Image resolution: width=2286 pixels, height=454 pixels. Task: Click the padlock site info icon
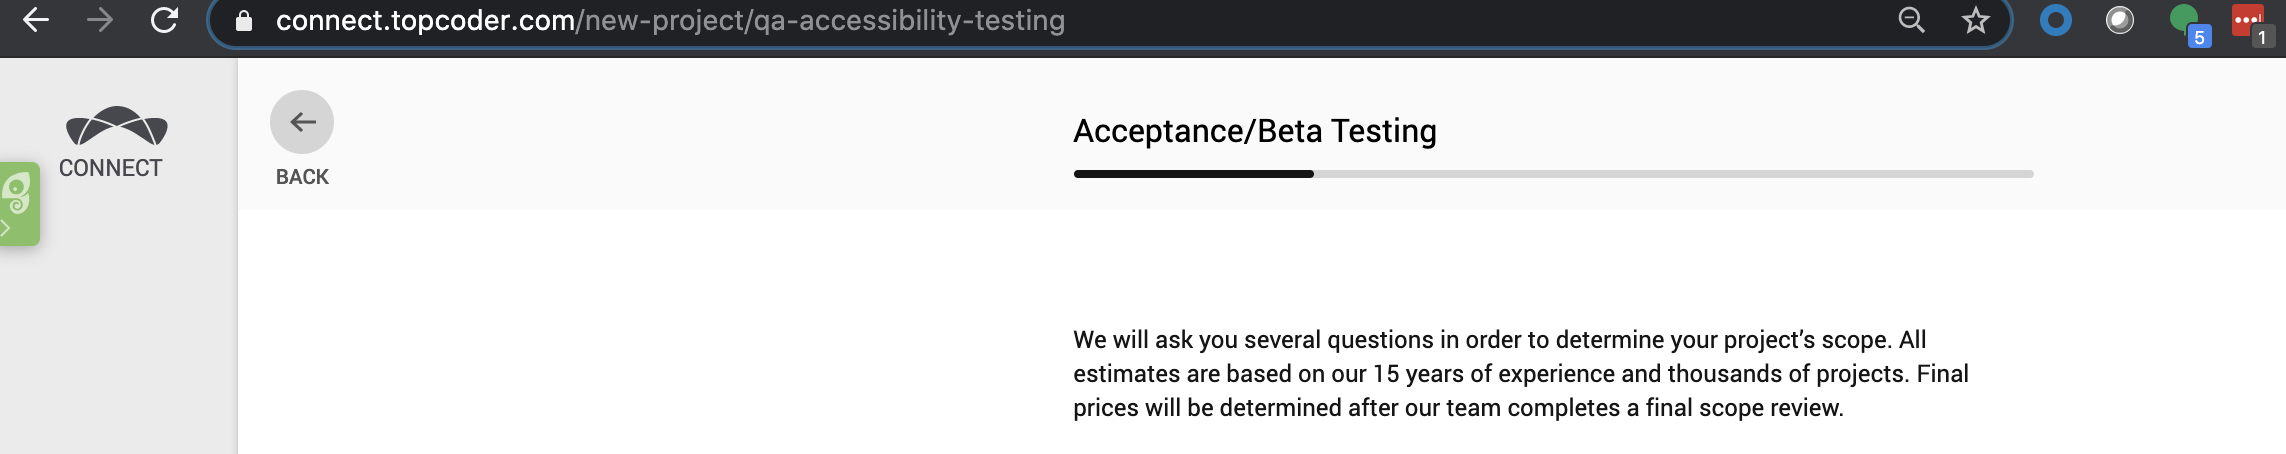[243, 21]
